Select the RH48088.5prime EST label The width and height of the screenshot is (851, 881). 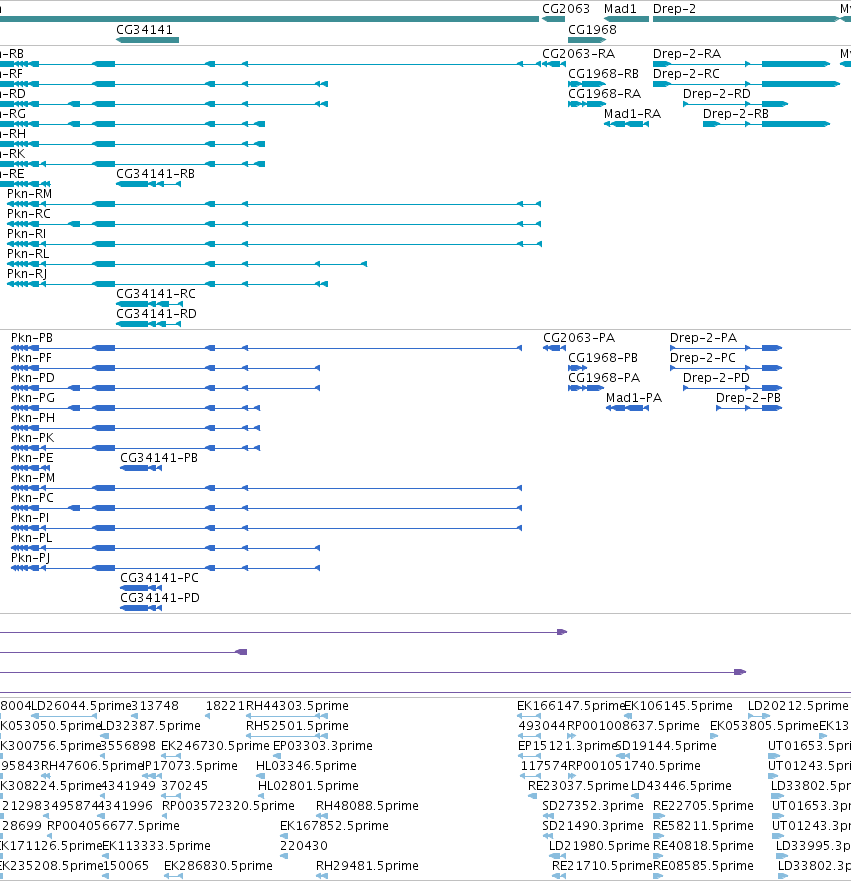[367, 806]
